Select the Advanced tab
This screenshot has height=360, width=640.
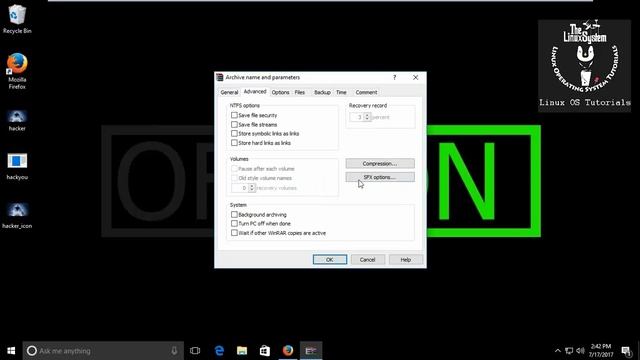click(255, 92)
